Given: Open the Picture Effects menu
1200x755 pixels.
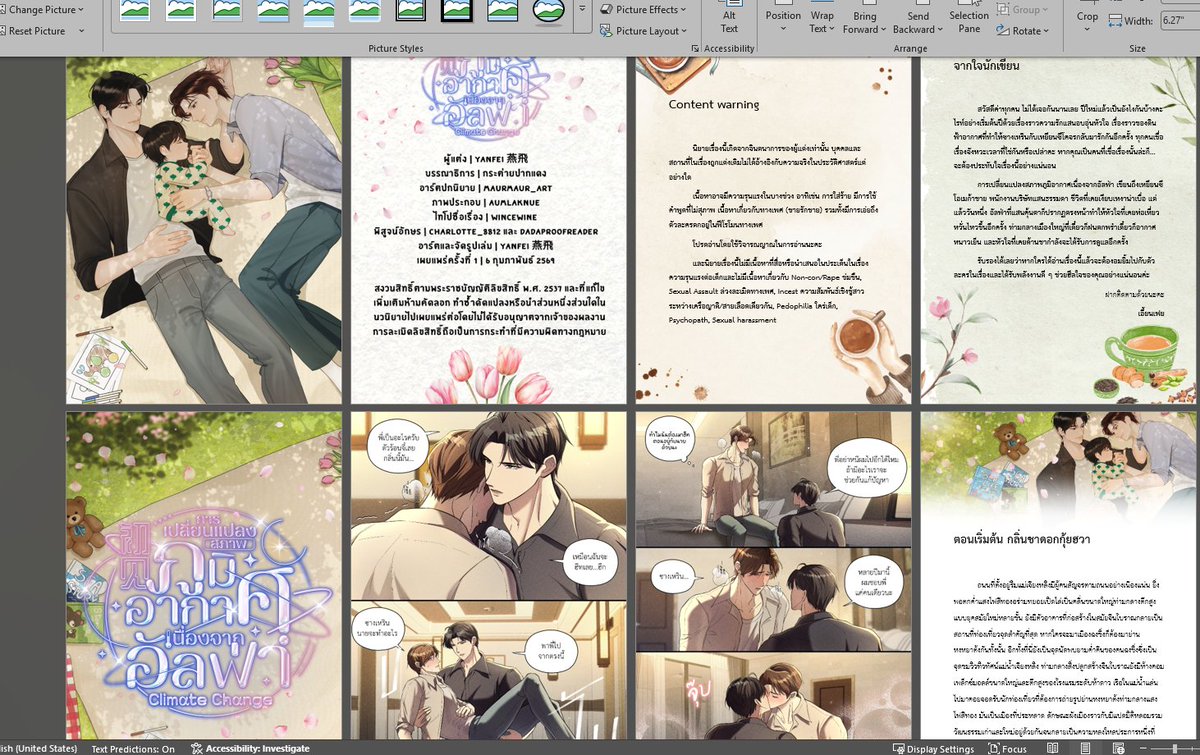Looking at the screenshot, I should tap(644, 10).
